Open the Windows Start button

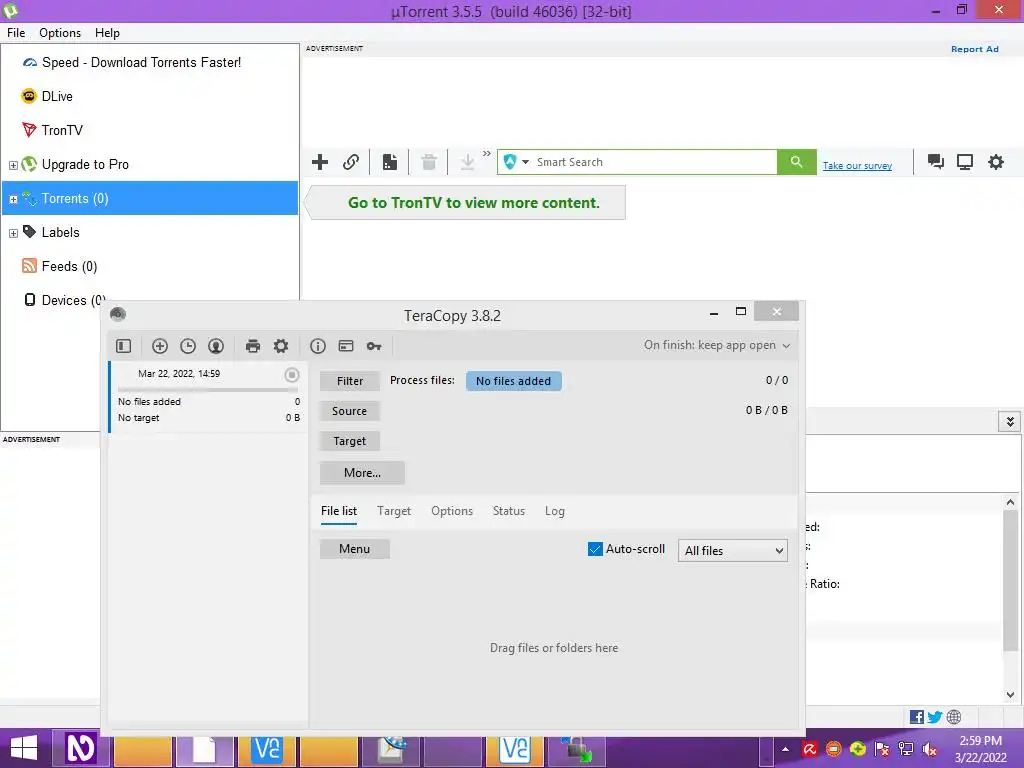tap(24, 748)
